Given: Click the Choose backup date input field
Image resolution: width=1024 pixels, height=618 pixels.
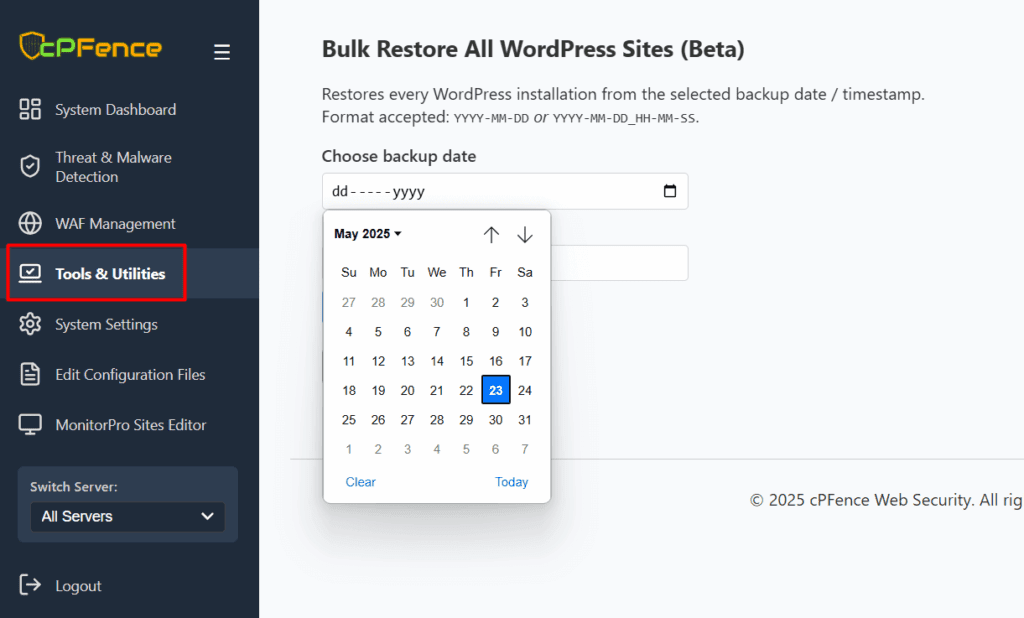Looking at the screenshot, I should (490, 191).
